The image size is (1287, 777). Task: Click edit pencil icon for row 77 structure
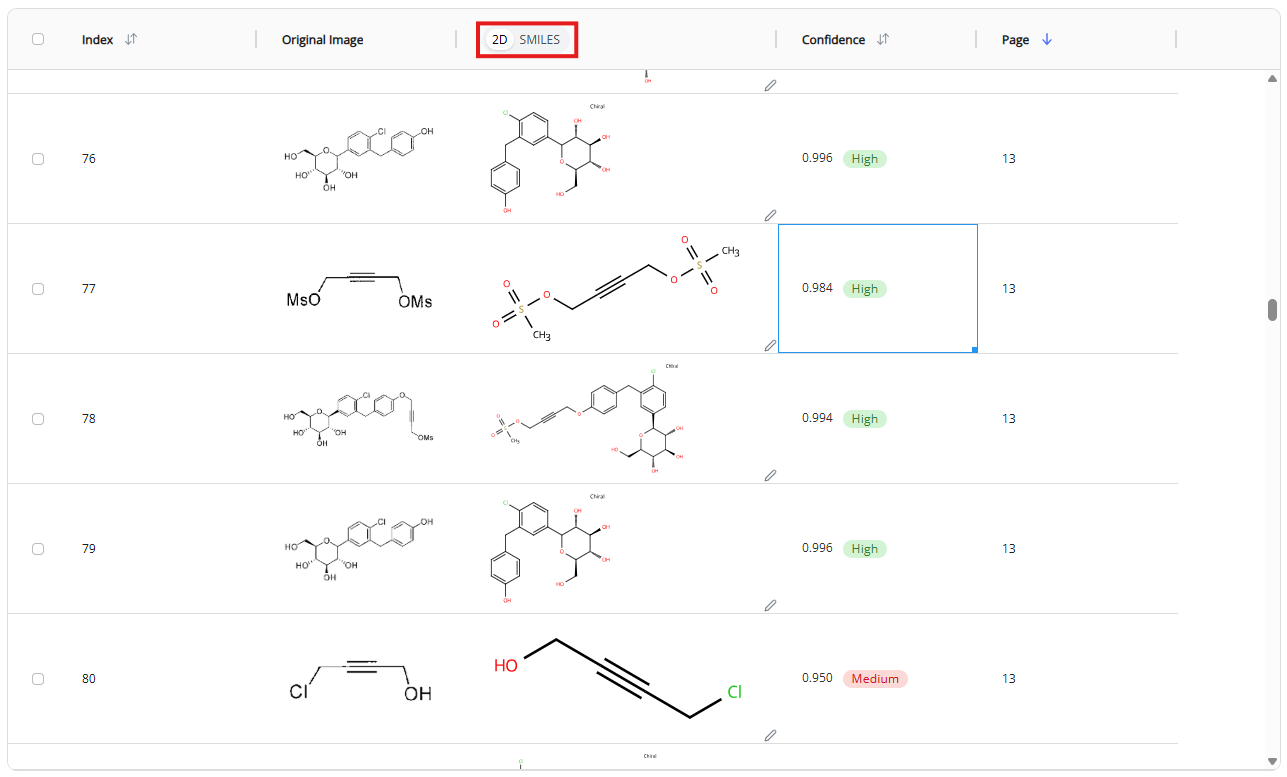point(770,345)
